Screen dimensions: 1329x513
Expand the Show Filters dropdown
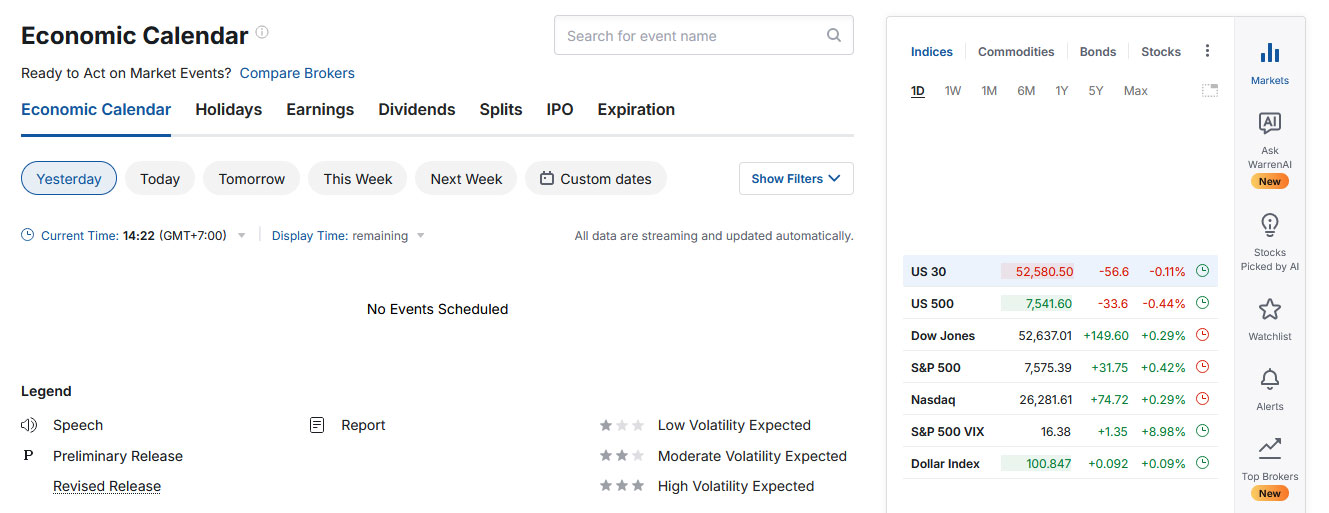tap(796, 178)
